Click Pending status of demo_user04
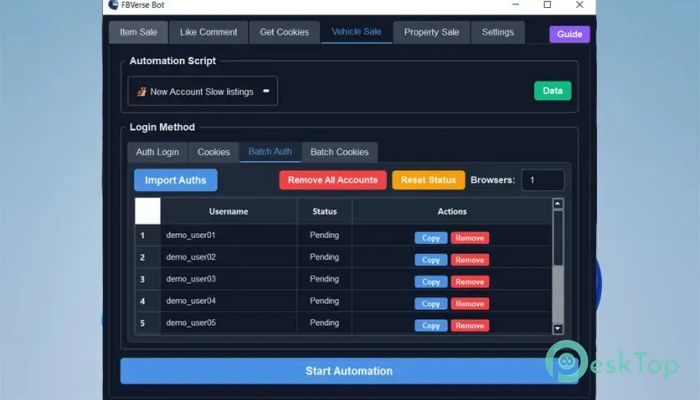This screenshot has width=700, height=400. pos(325,301)
